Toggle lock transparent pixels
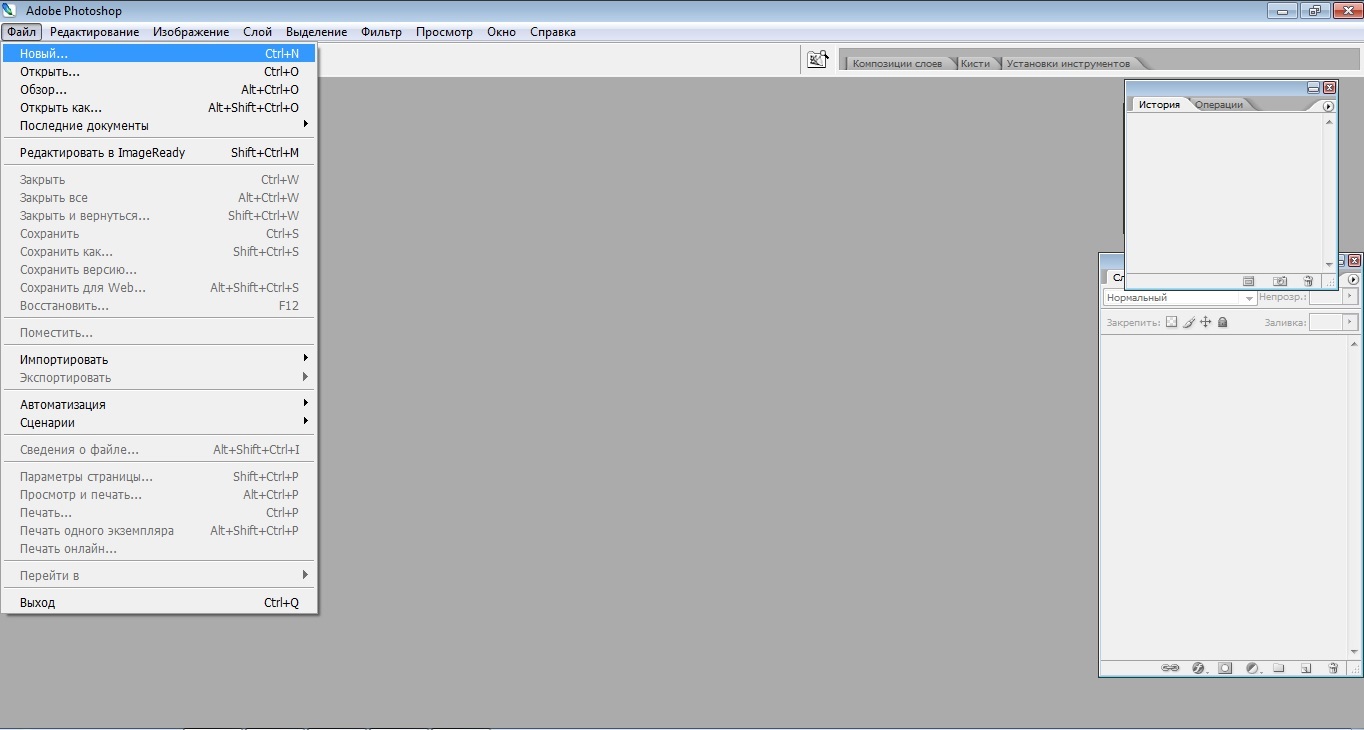 [1172, 322]
